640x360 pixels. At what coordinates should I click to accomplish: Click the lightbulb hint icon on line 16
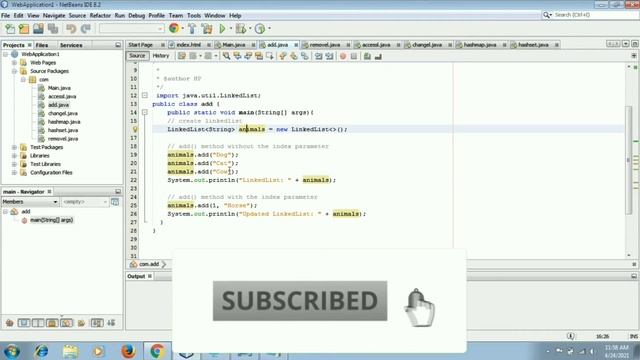click(x=135, y=129)
